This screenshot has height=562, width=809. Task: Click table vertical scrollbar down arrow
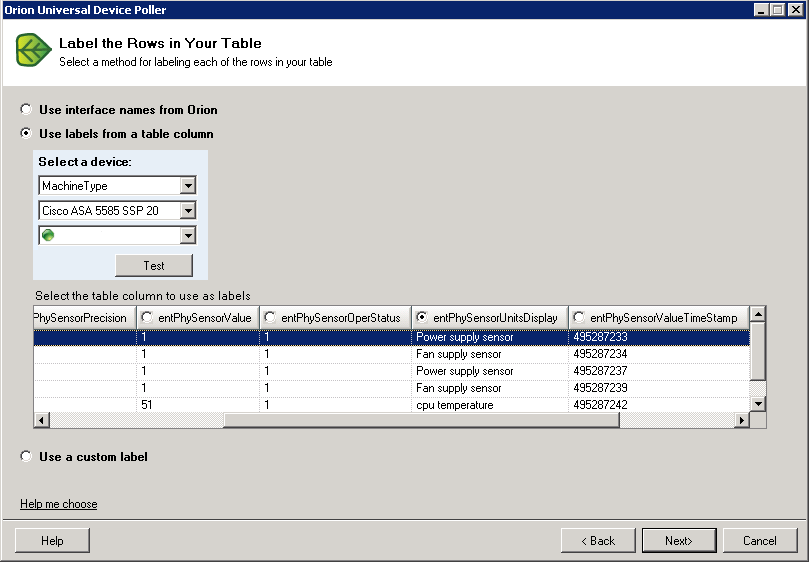(x=758, y=404)
